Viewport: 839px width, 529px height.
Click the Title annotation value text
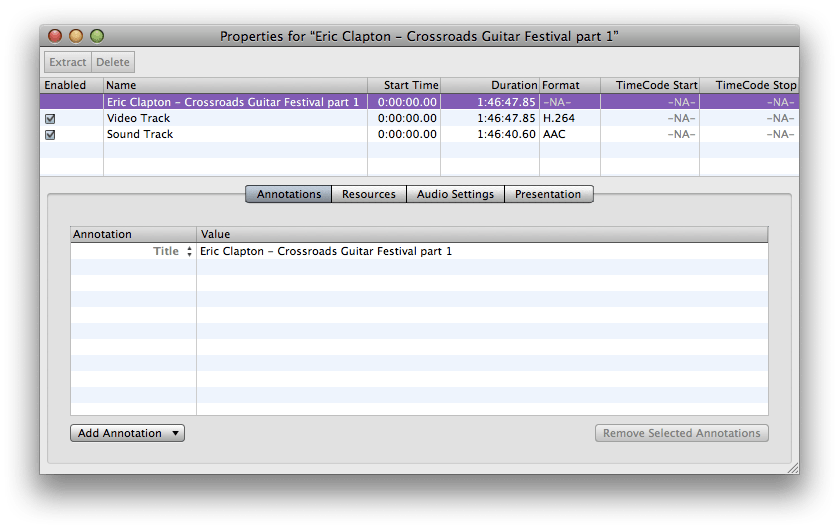(x=326, y=251)
